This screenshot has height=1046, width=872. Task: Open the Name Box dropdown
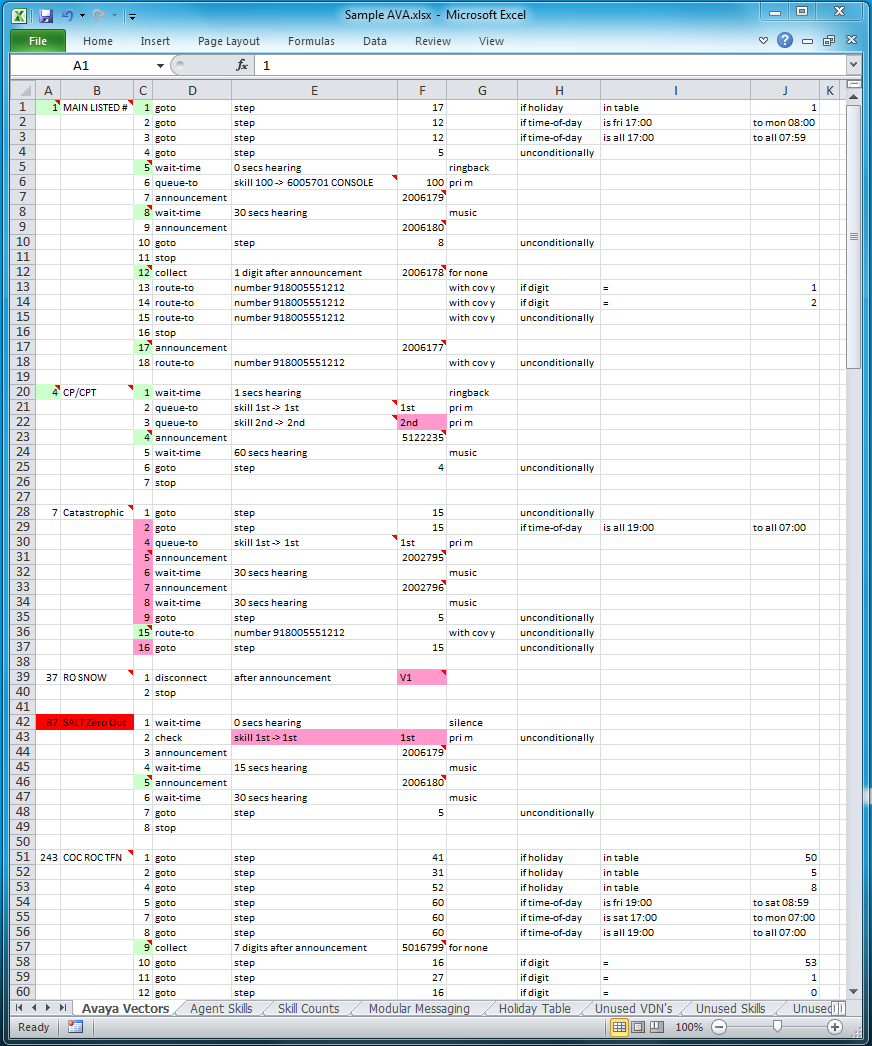(160, 66)
